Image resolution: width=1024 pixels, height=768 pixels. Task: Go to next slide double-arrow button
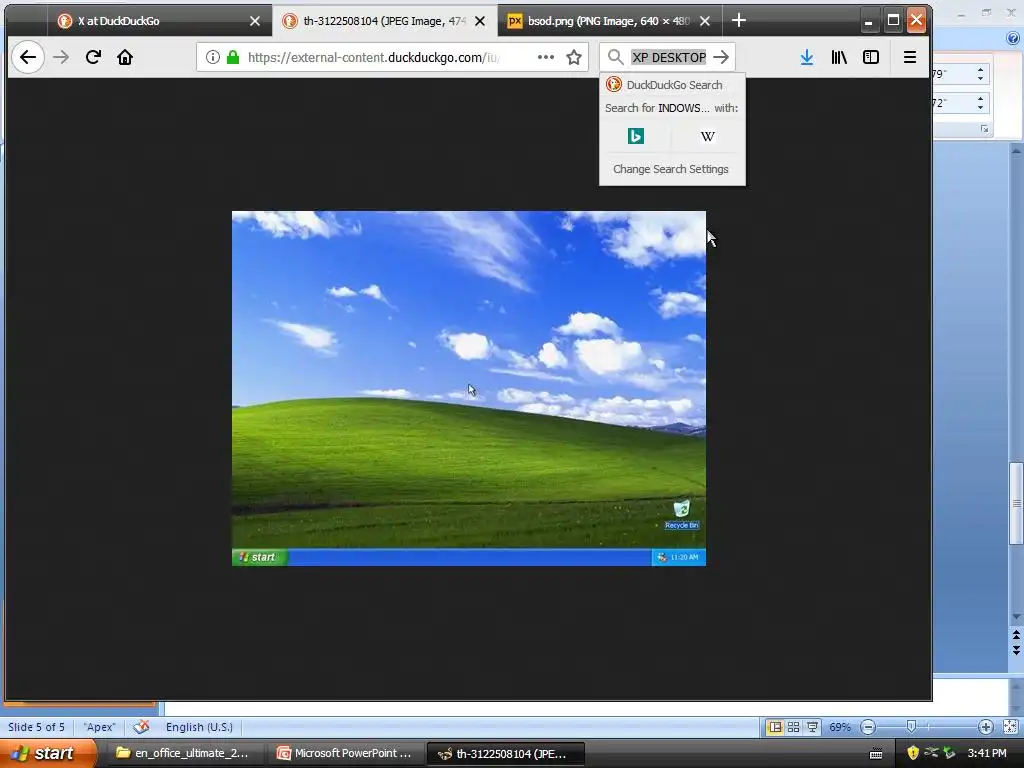(1016, 650)
